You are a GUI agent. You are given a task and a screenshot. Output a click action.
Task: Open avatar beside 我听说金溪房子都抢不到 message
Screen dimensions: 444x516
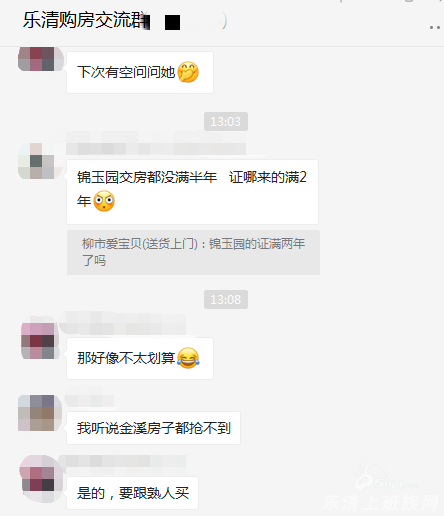40,413
